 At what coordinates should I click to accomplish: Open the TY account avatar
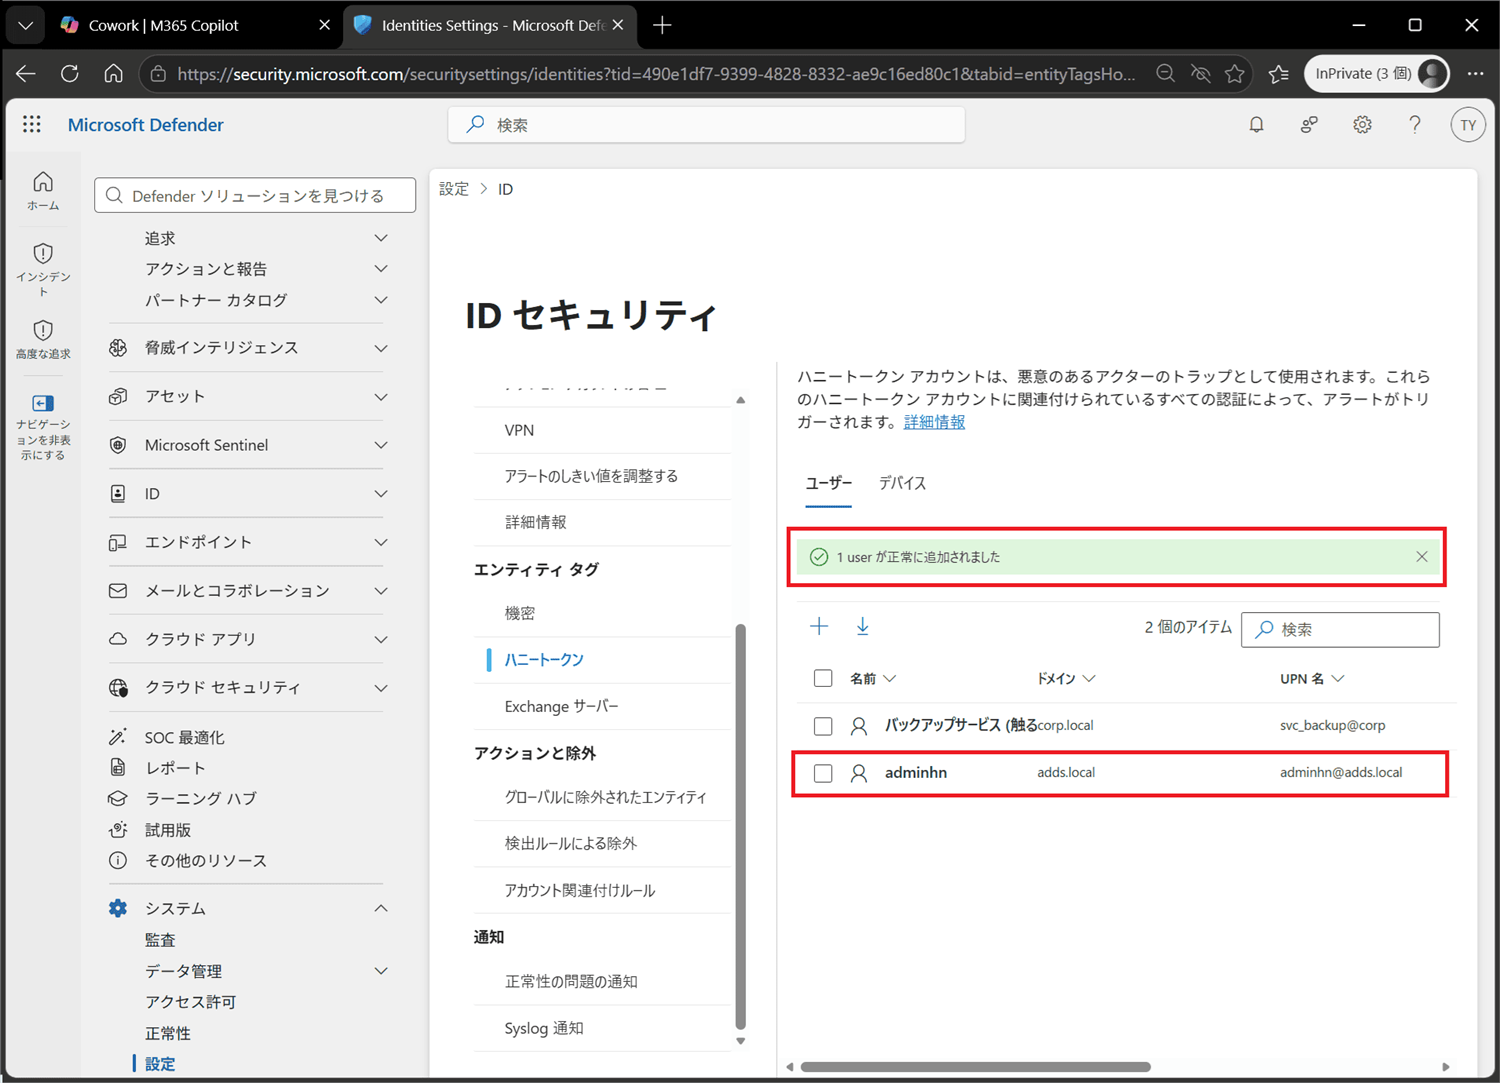pyautogui.click(x=1468, y=125)
